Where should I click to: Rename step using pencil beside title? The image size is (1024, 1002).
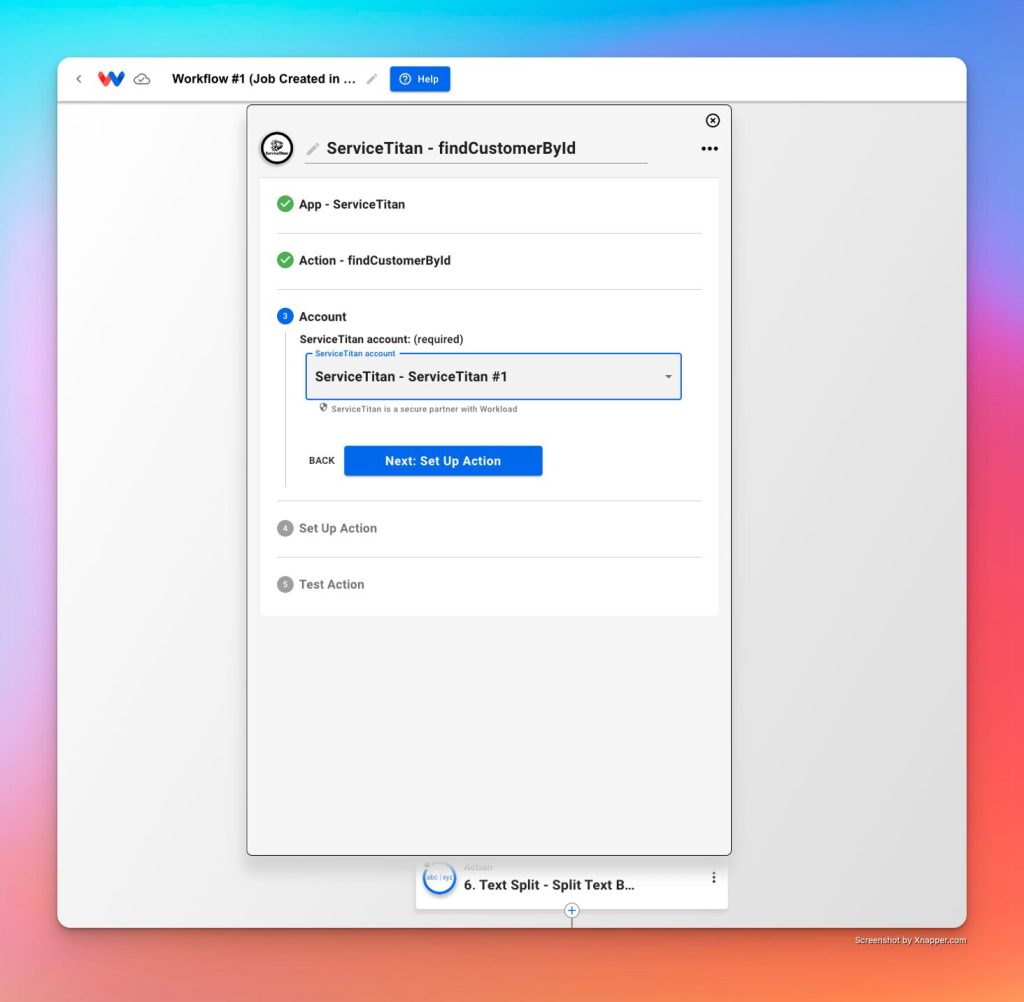[313, 149]
